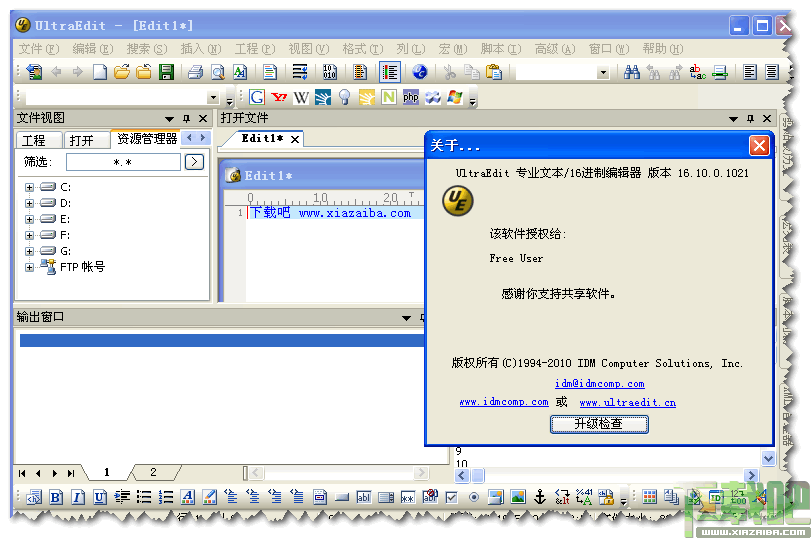This screenshot has width=811, height=538.
Task: Click the font color 'A' icon in the HTML toolbar
Action: tap(188, 497)
